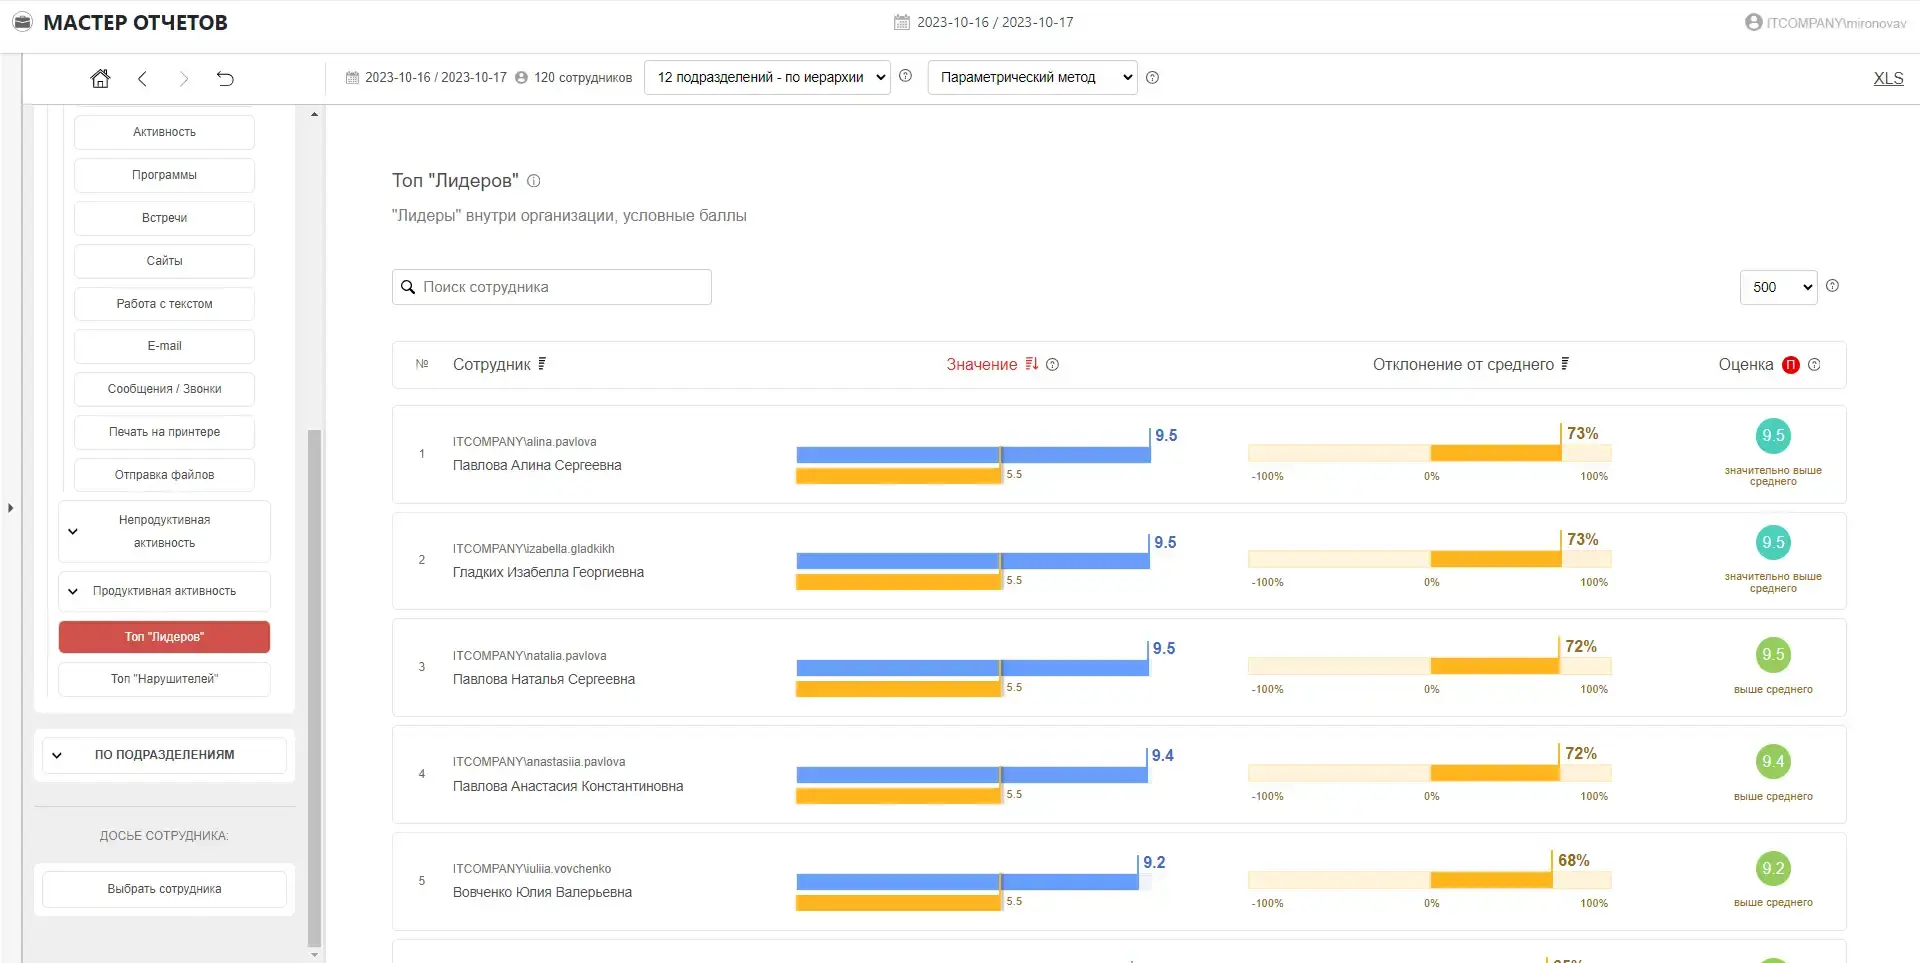Select the Сайты sidebar item
1920x963 pixels.
click(x=164, y=261)
